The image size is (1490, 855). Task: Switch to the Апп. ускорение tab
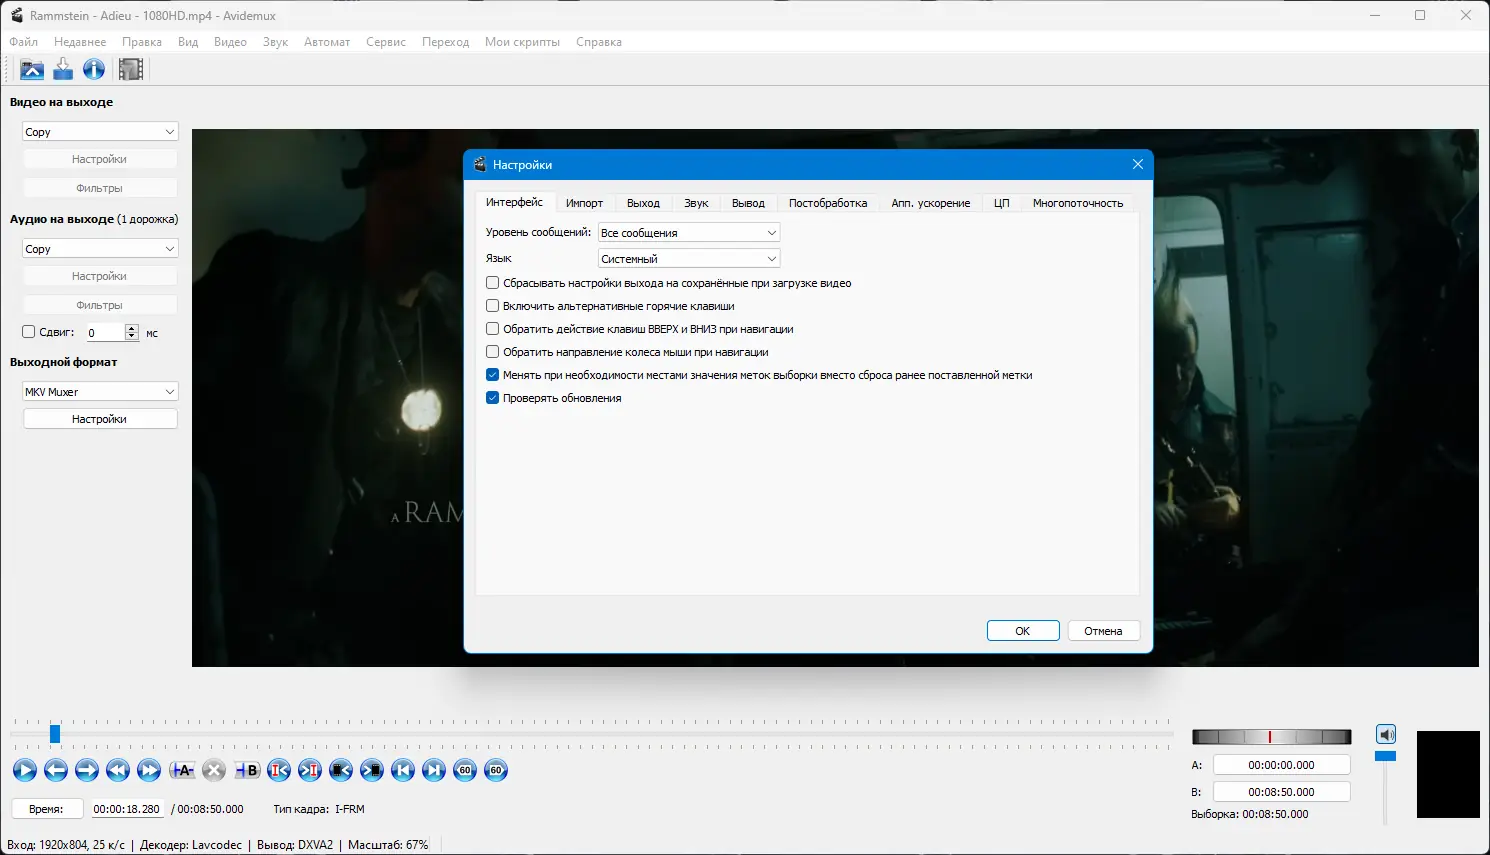point(931,203)
